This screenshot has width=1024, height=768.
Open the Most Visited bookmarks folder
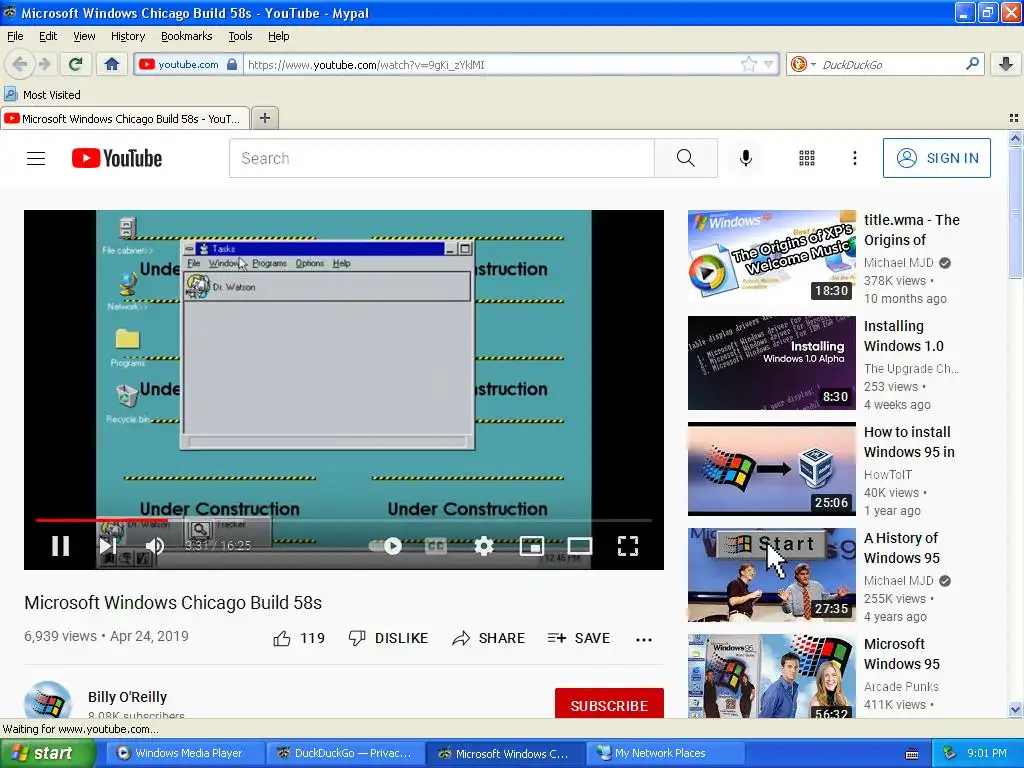tap(42, 95)
